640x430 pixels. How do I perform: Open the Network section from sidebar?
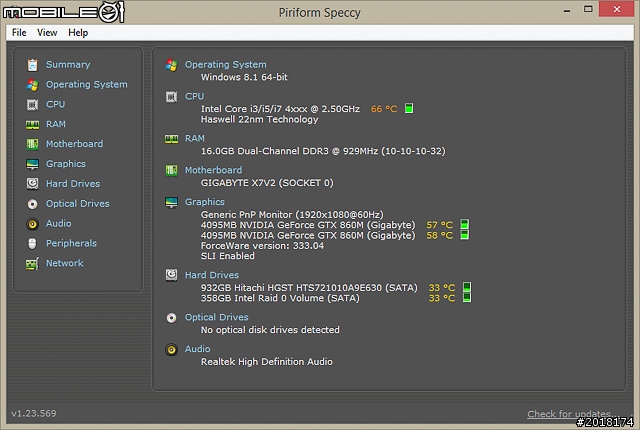64,263
